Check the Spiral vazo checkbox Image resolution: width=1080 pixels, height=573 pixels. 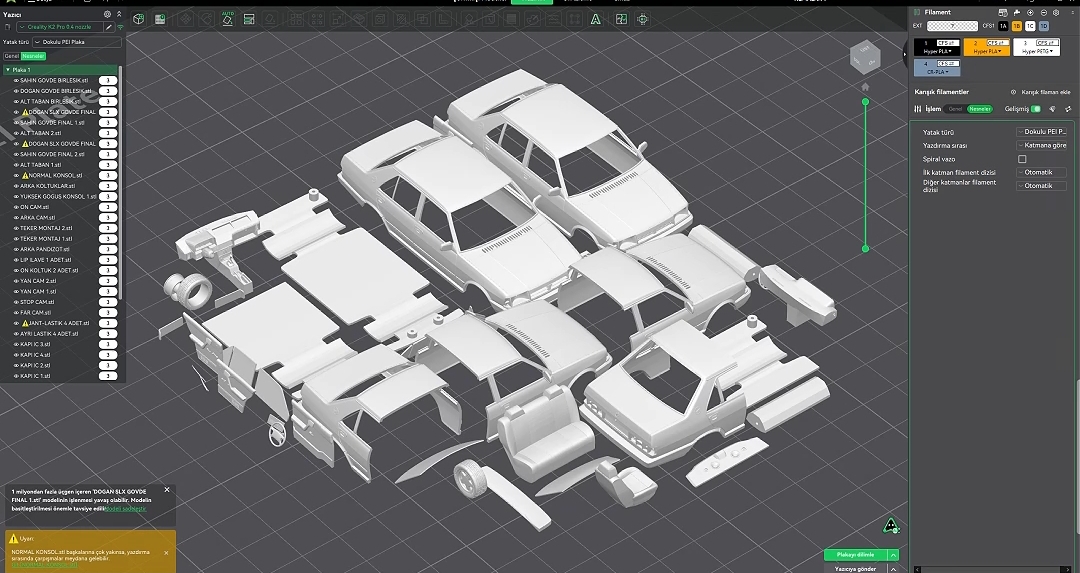pos(1022,159)
